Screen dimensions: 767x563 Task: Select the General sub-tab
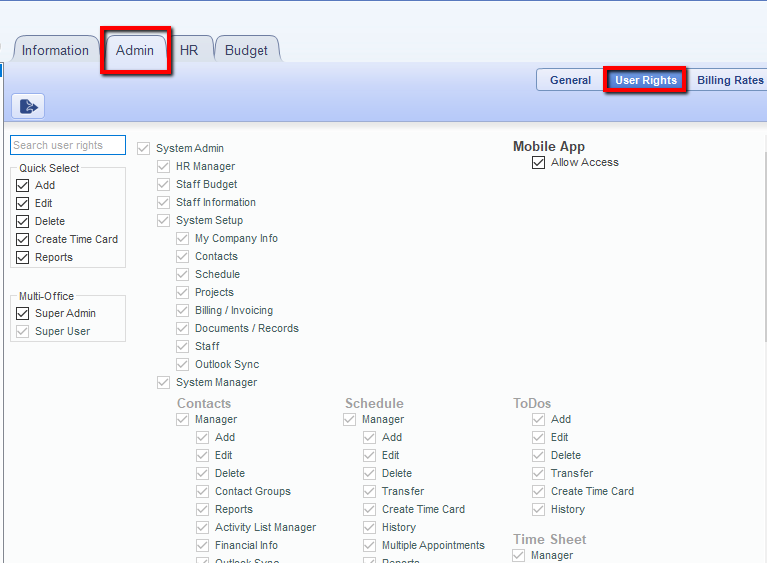coord(570,80)
